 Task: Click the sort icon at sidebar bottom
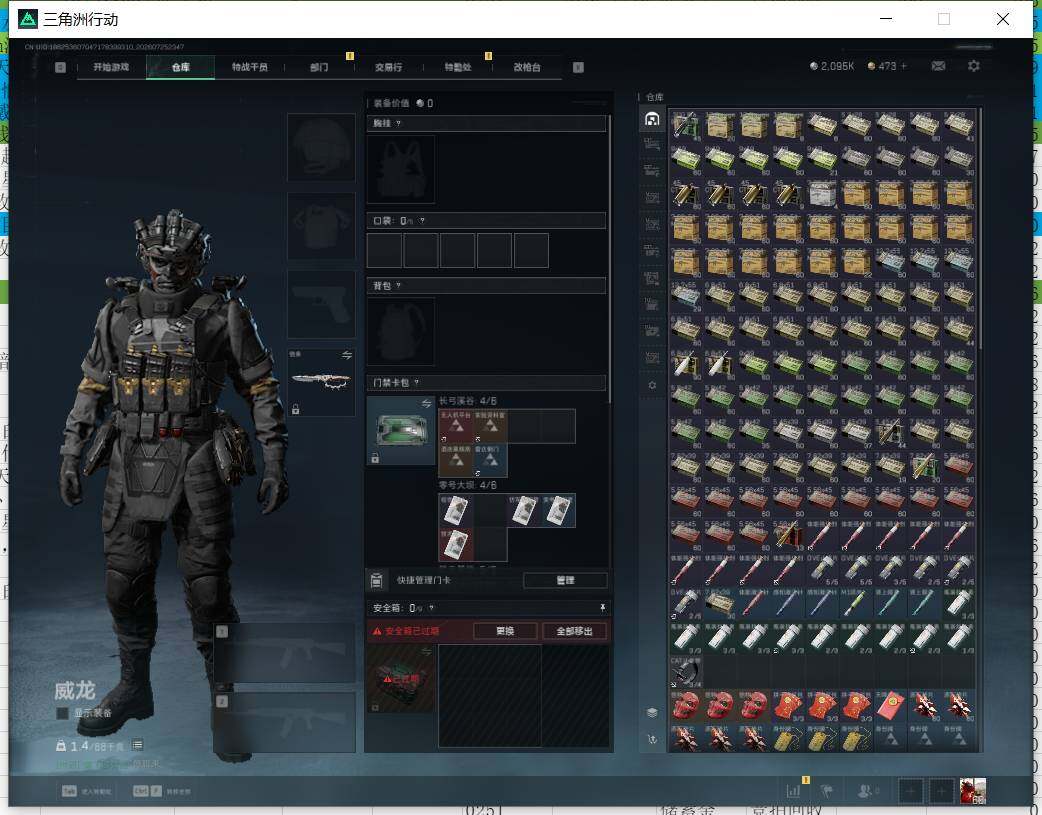pyautogui.click(x=652, y=739)
